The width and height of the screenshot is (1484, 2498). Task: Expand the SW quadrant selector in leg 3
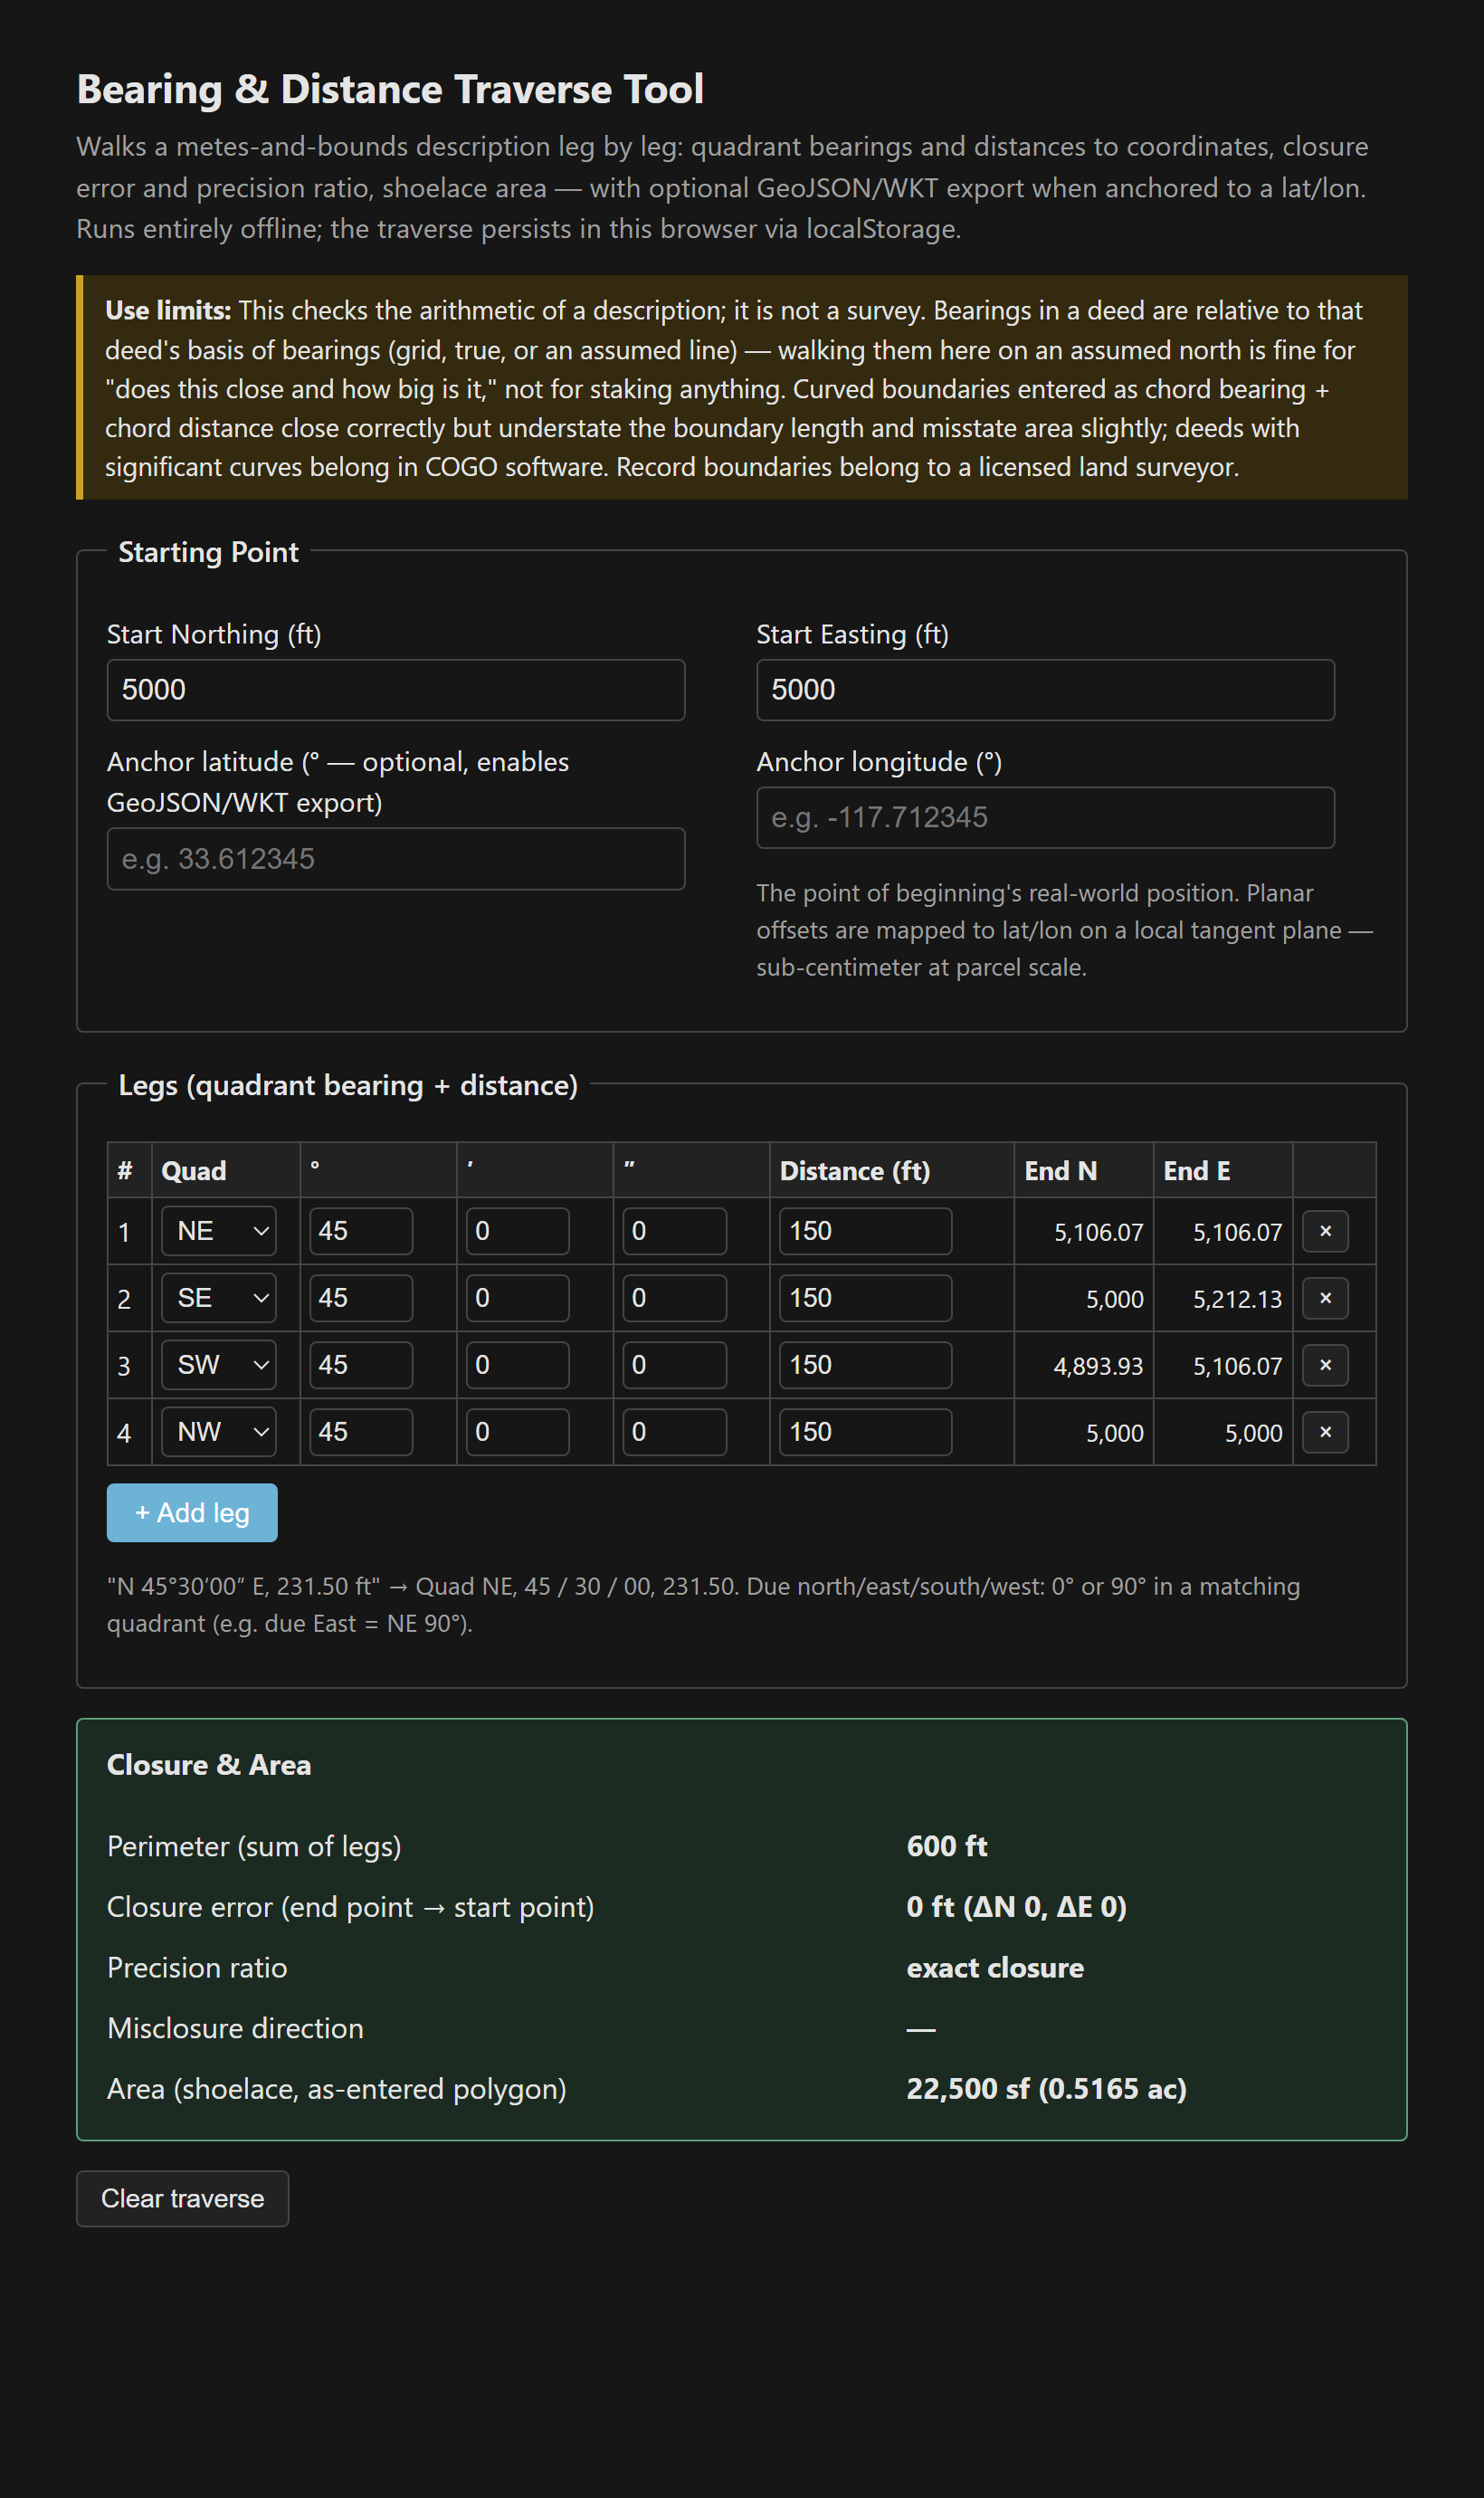point(219,1365)
